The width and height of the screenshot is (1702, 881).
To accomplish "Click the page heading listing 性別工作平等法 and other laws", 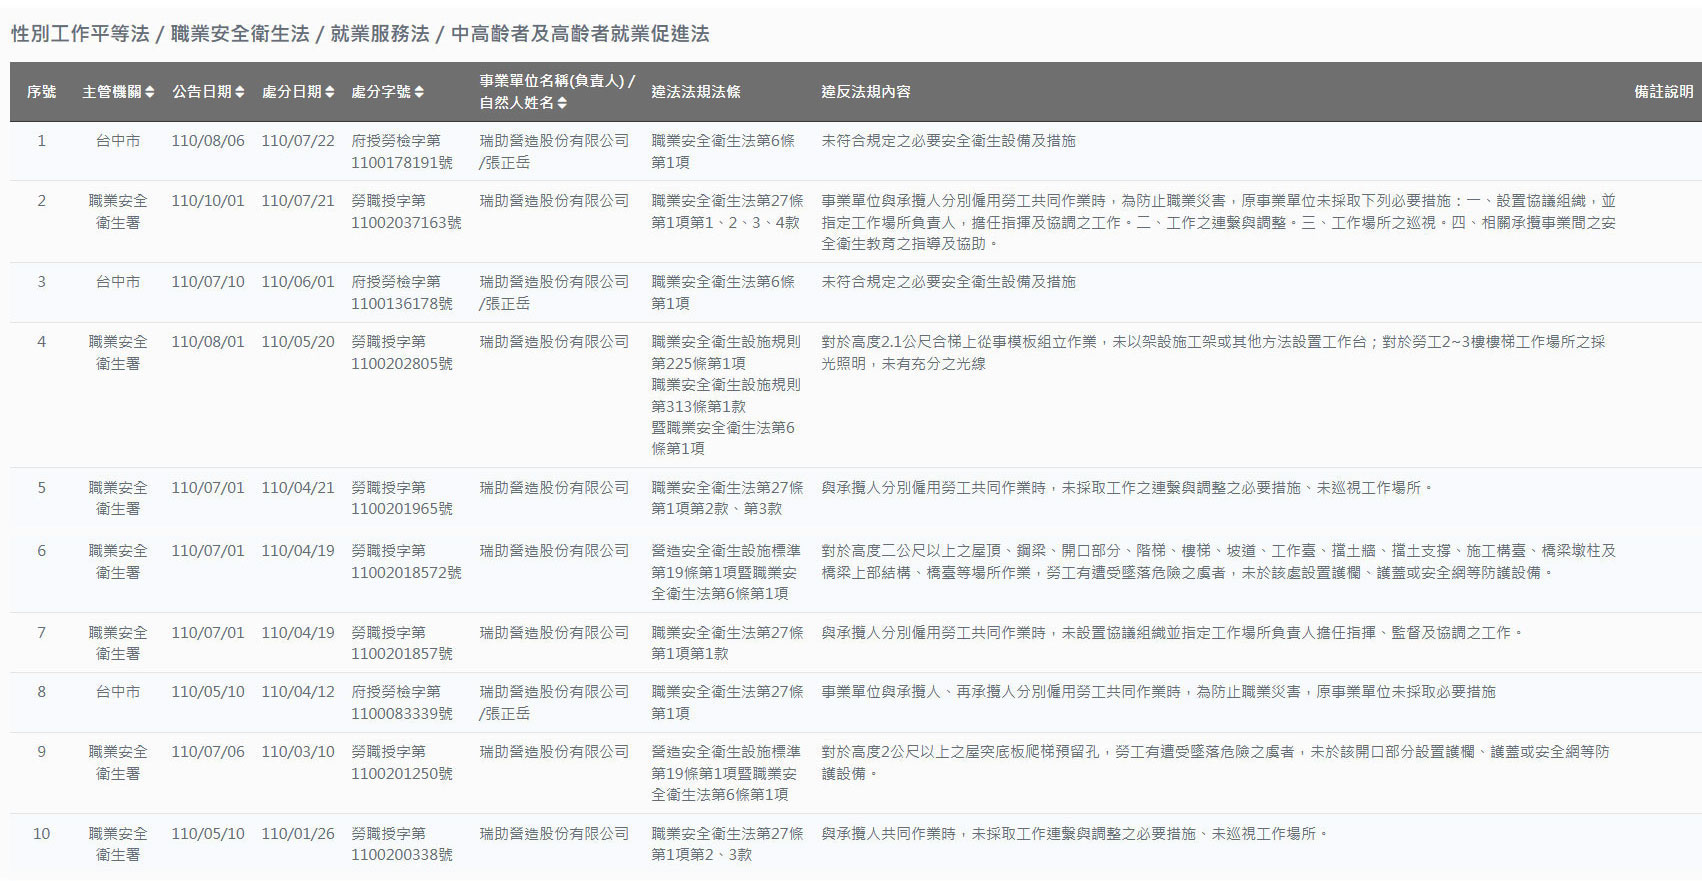I will point(360,34).
